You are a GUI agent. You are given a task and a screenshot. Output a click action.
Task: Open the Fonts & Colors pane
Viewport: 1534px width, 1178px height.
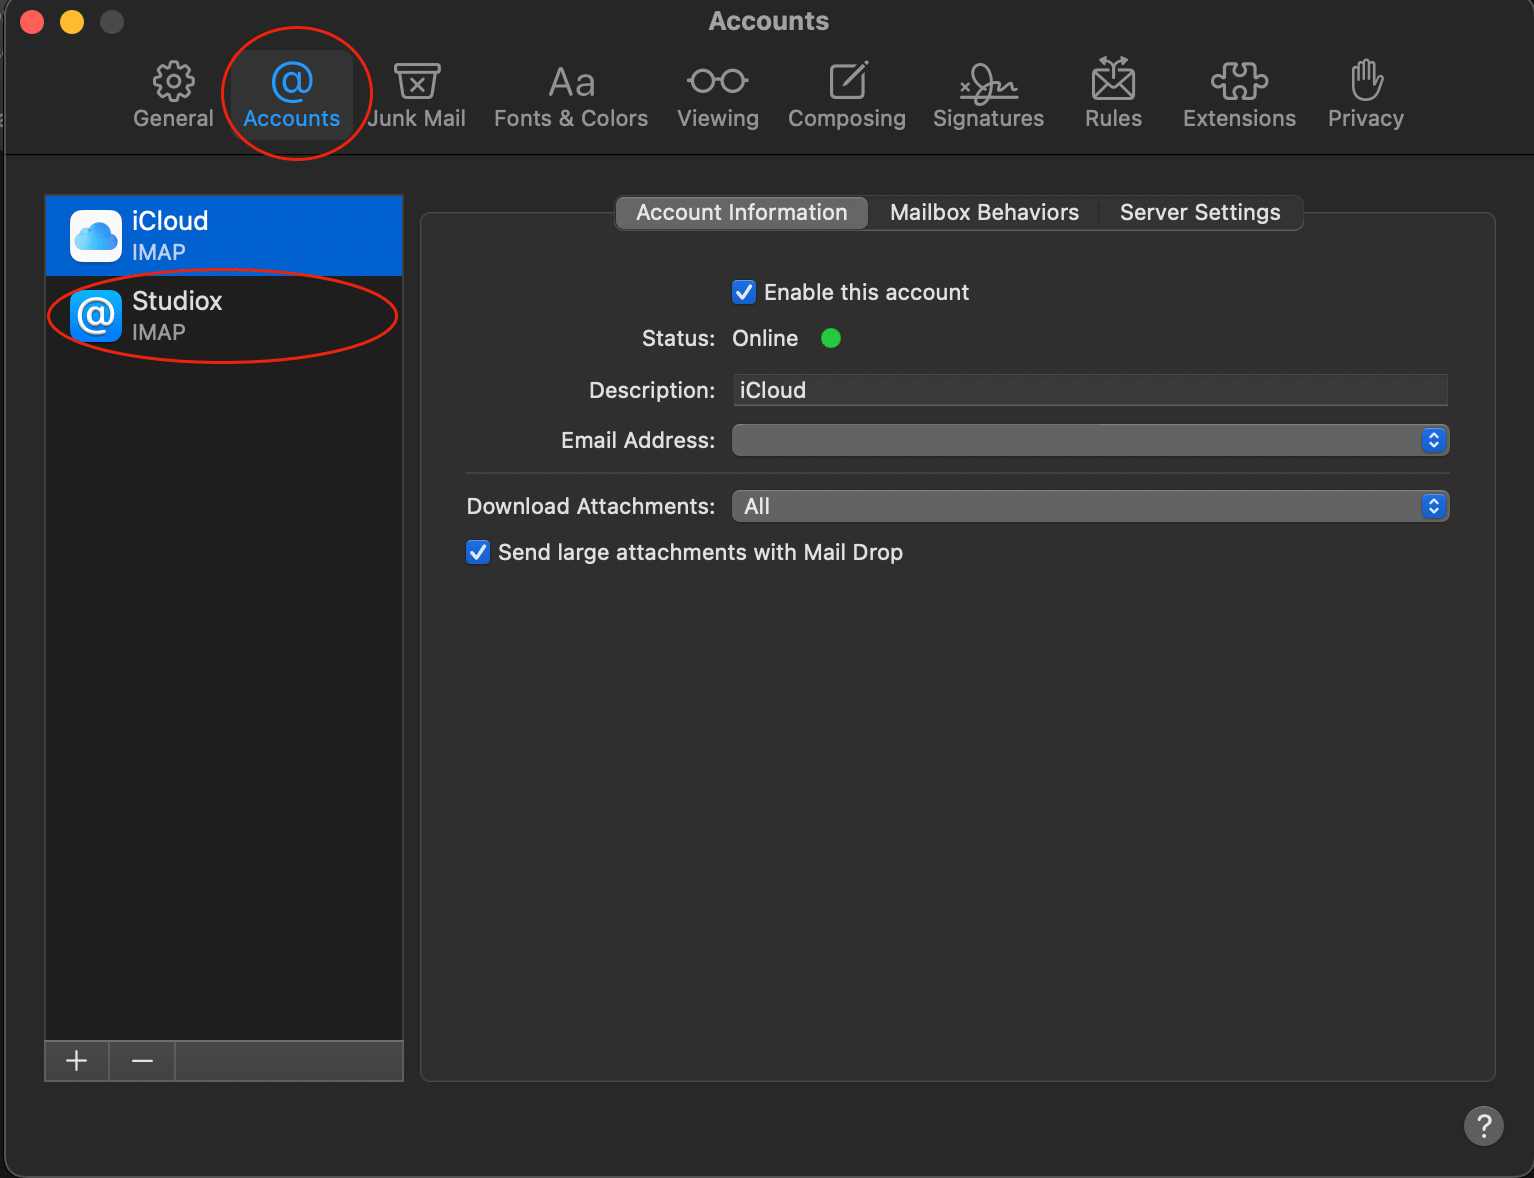pos(571,97)
